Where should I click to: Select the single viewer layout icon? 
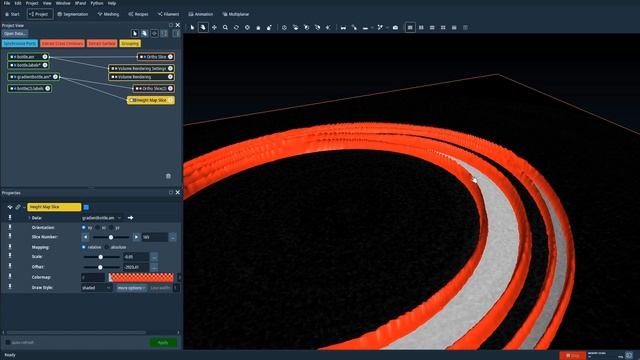click(x=410, y=27)
